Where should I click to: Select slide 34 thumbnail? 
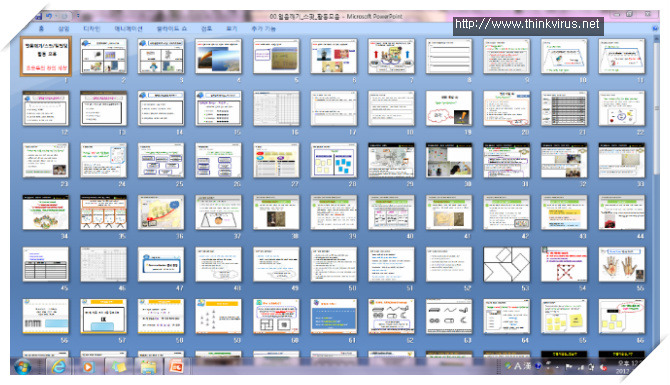46,212
